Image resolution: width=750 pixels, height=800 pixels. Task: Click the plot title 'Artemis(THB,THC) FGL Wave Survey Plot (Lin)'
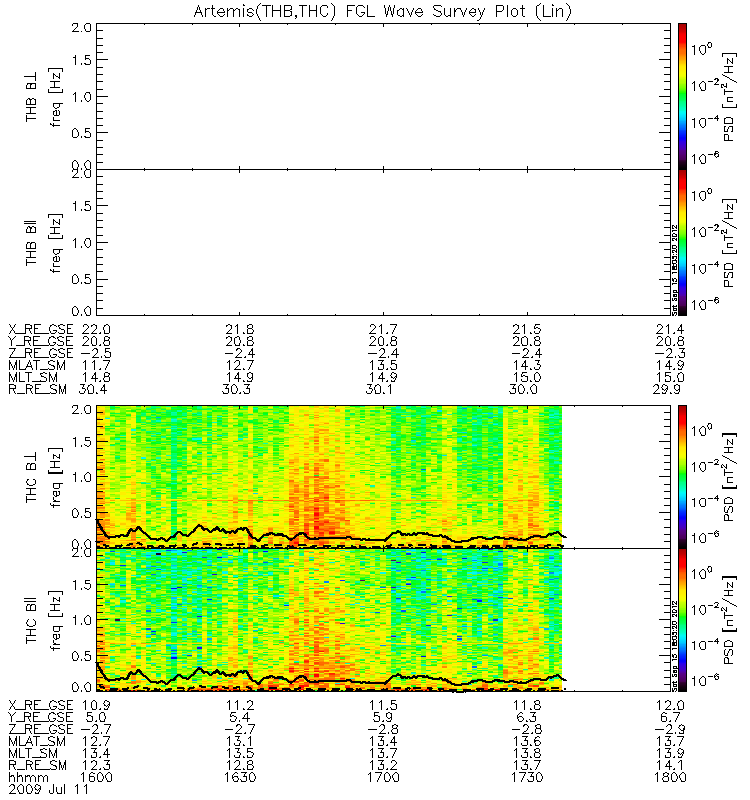pos(383,11)
